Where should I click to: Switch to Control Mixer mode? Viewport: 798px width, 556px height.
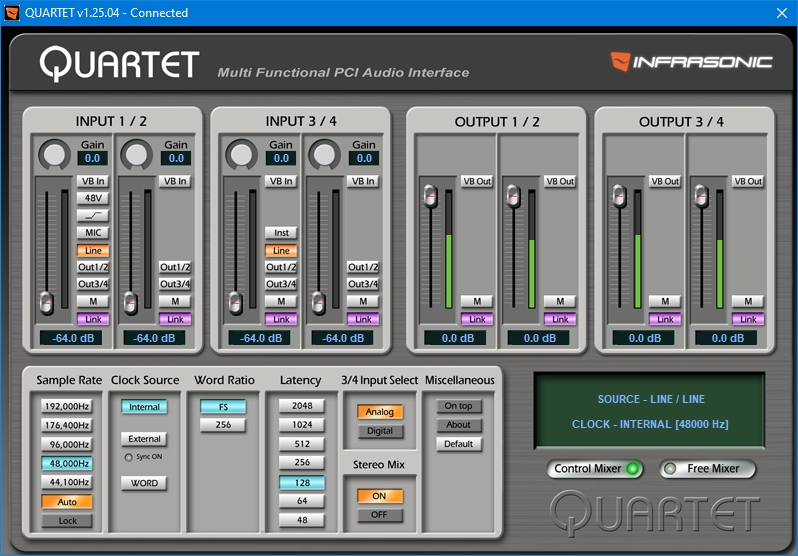click(594, 469)
